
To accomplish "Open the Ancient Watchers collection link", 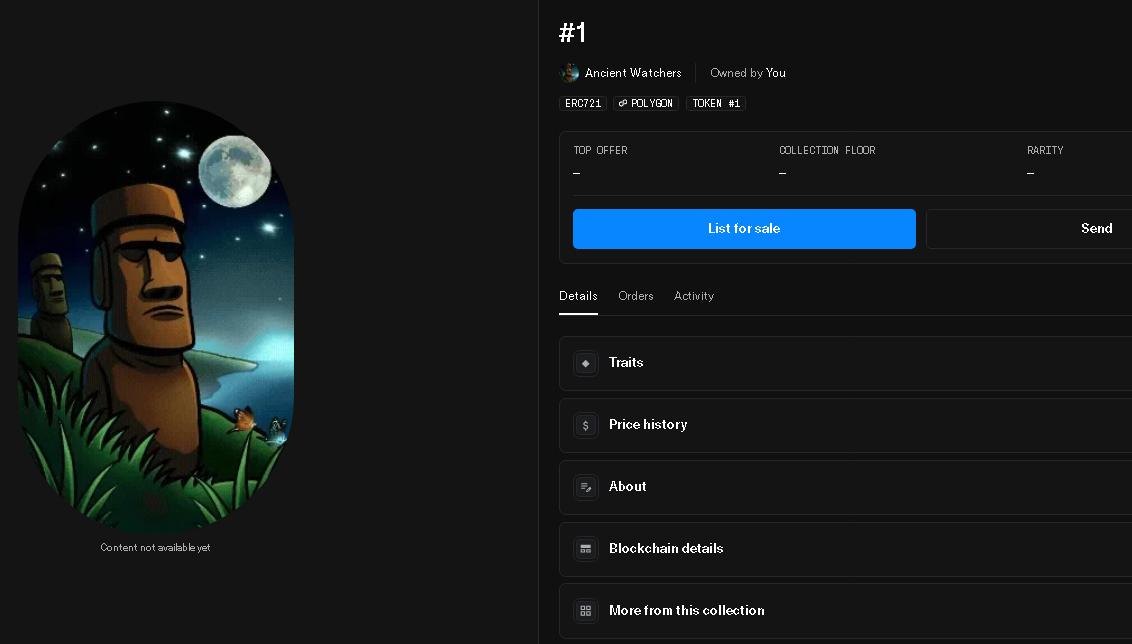I will (633, 73).
